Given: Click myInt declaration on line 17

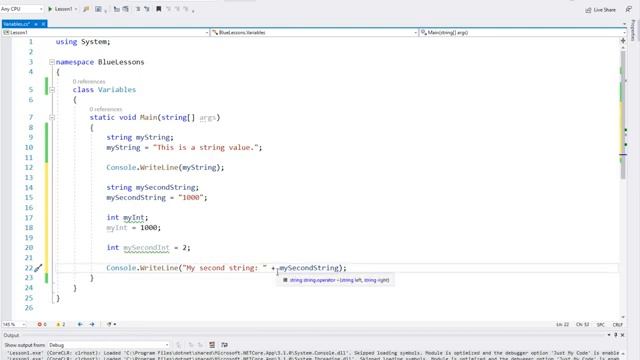Looking at the screenshot, I should pos(134,218).
